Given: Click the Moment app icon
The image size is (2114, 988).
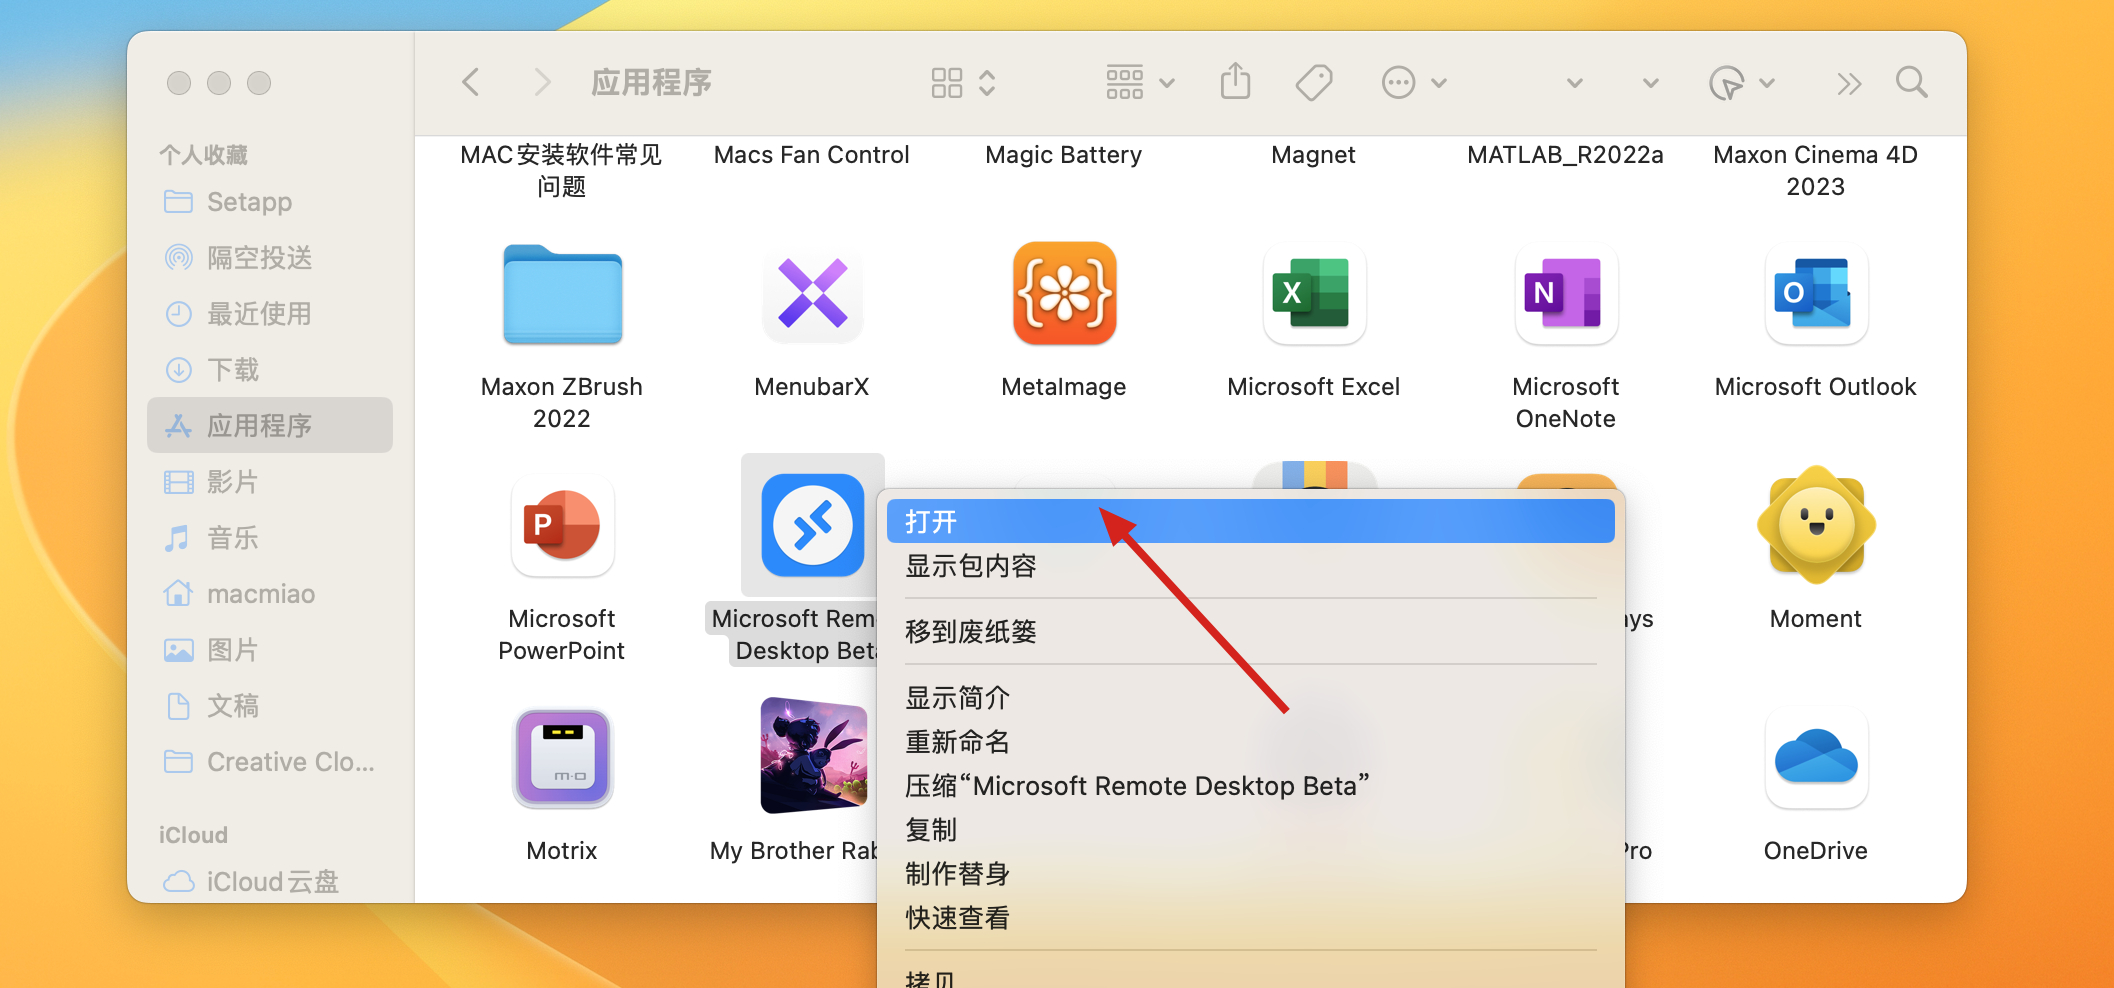Looking at the screenshot, I should (1815, 526).
